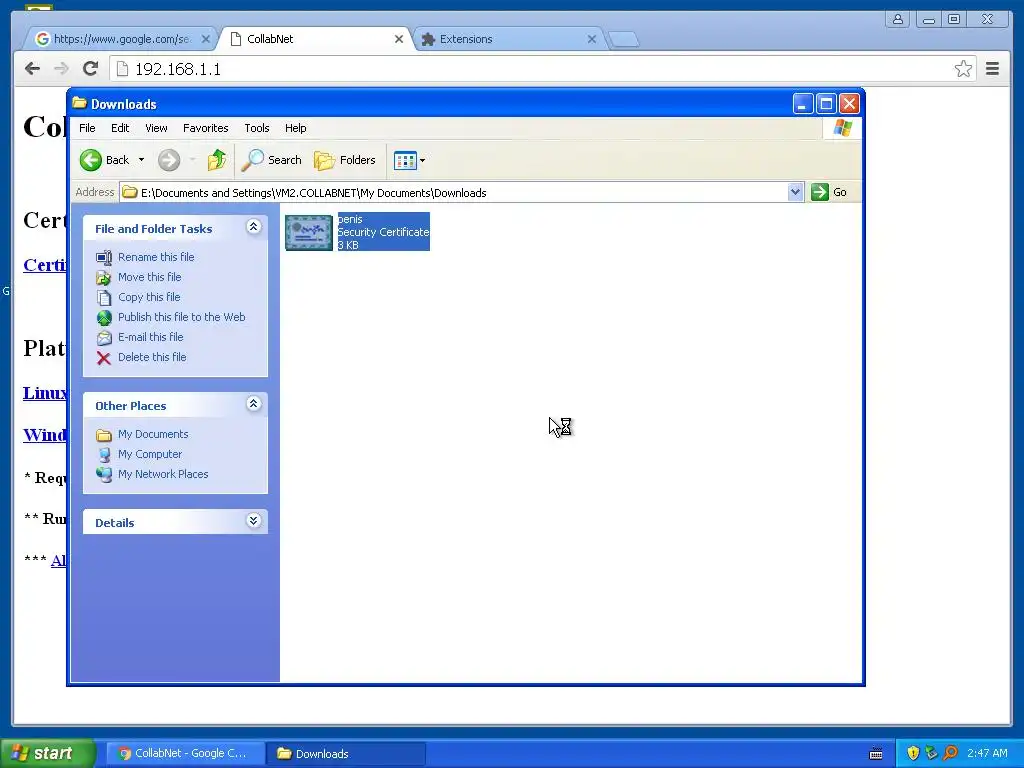1024x768 pixels.
Task: Click Move this file
Action: pos(150,278)
